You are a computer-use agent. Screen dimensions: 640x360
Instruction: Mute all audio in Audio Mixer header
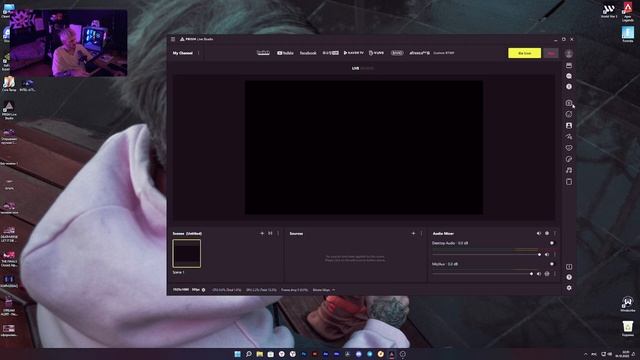[x=539, y=233]
